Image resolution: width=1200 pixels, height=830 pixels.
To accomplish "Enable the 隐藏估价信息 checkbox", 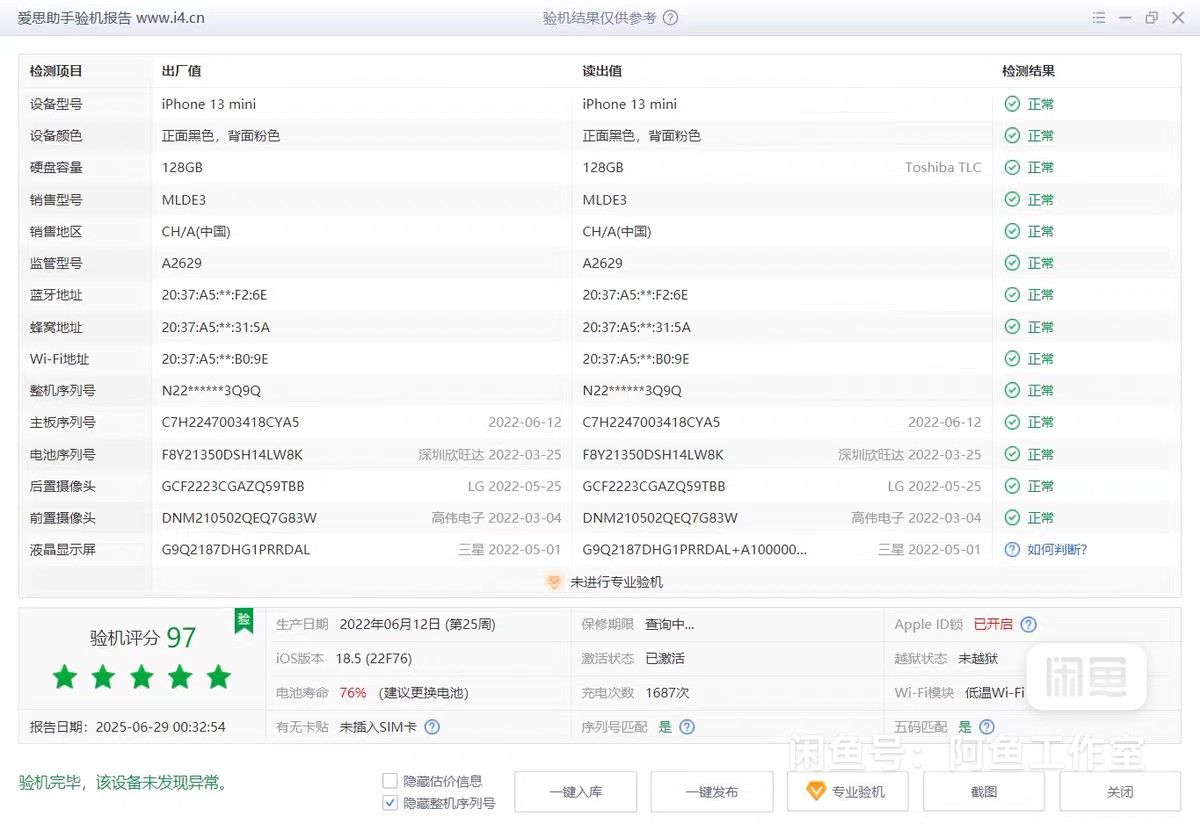I will [390, 781].
